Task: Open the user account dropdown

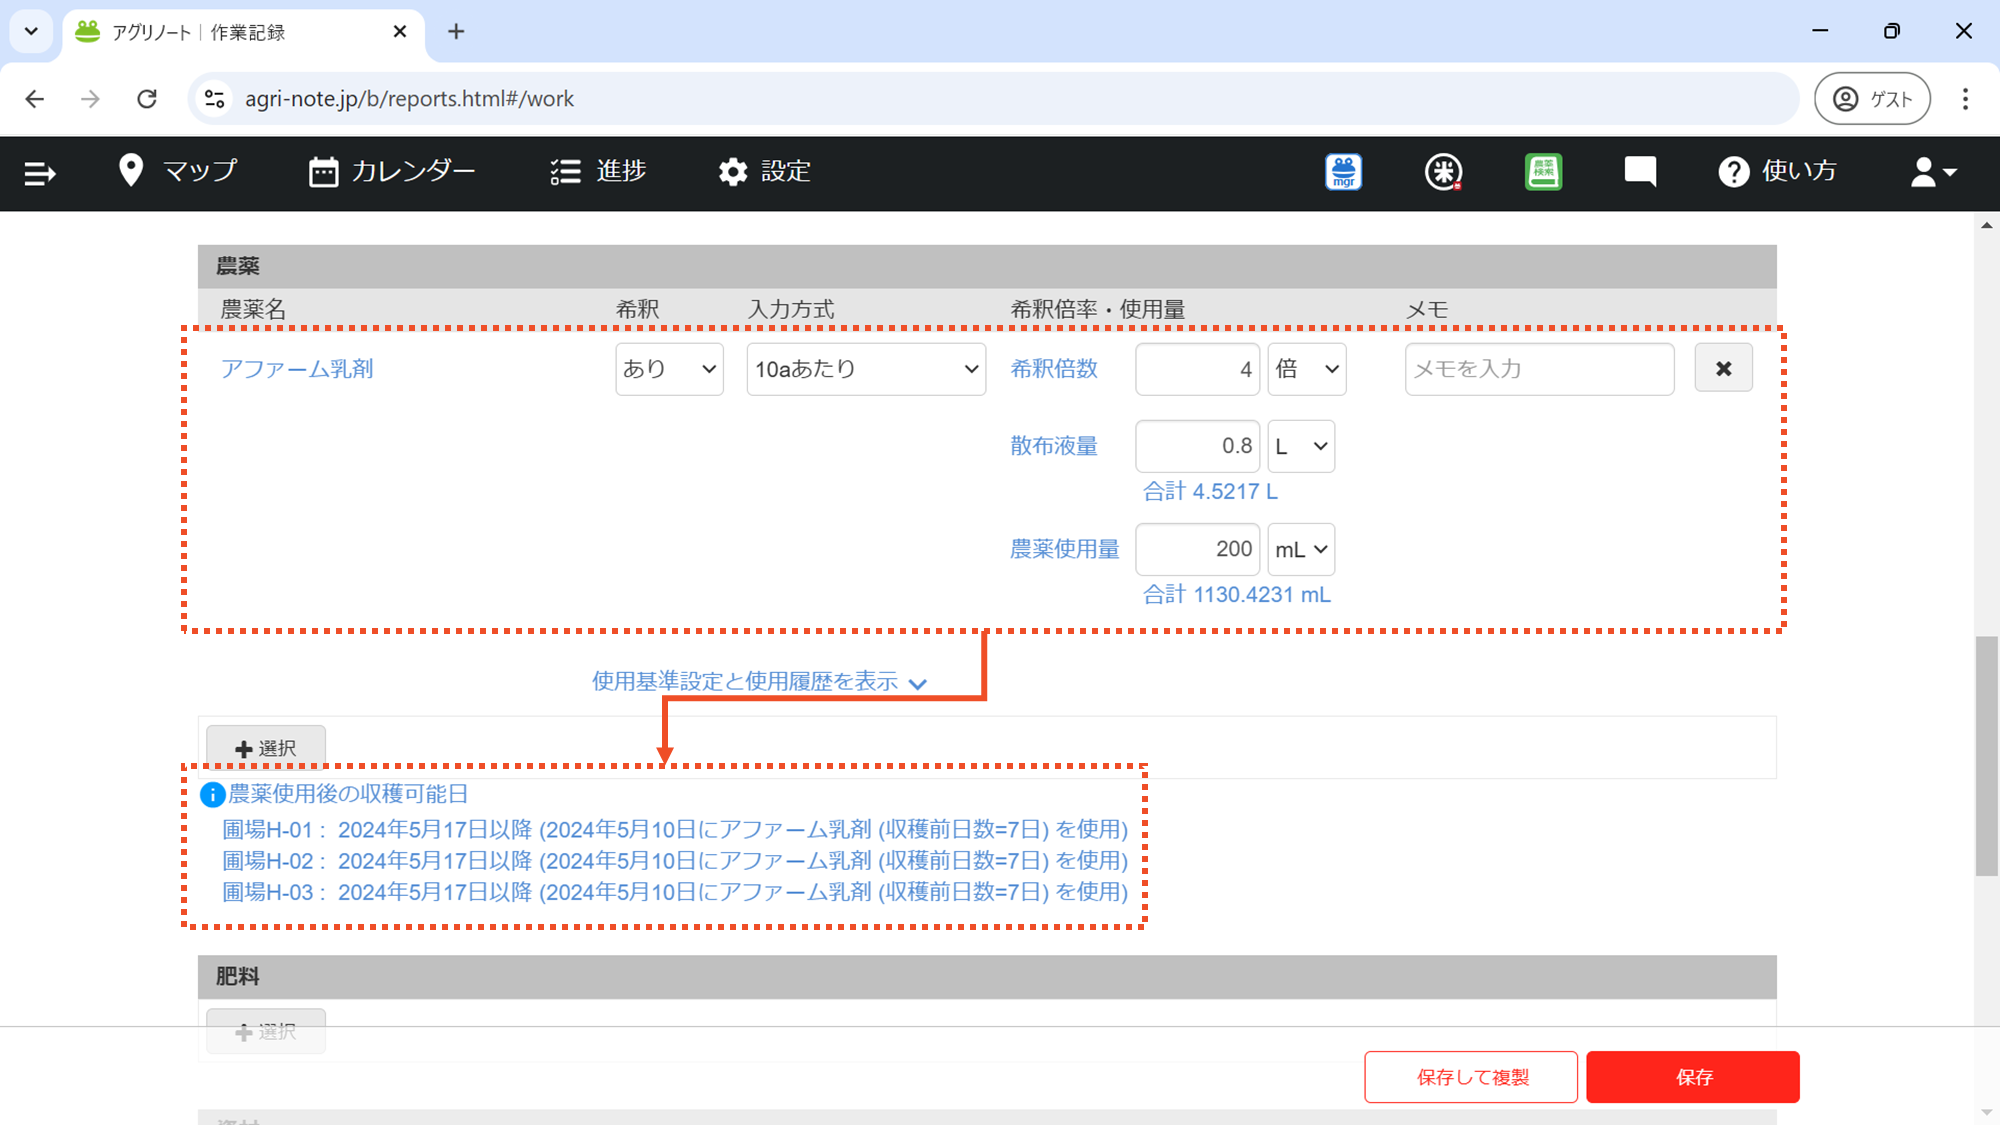Action: 1933,172
